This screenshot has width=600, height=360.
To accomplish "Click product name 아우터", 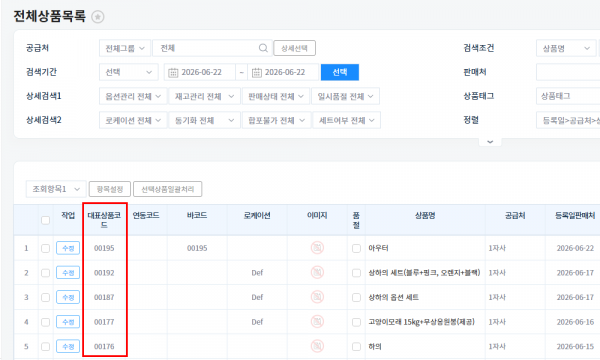I will (378, 248).
